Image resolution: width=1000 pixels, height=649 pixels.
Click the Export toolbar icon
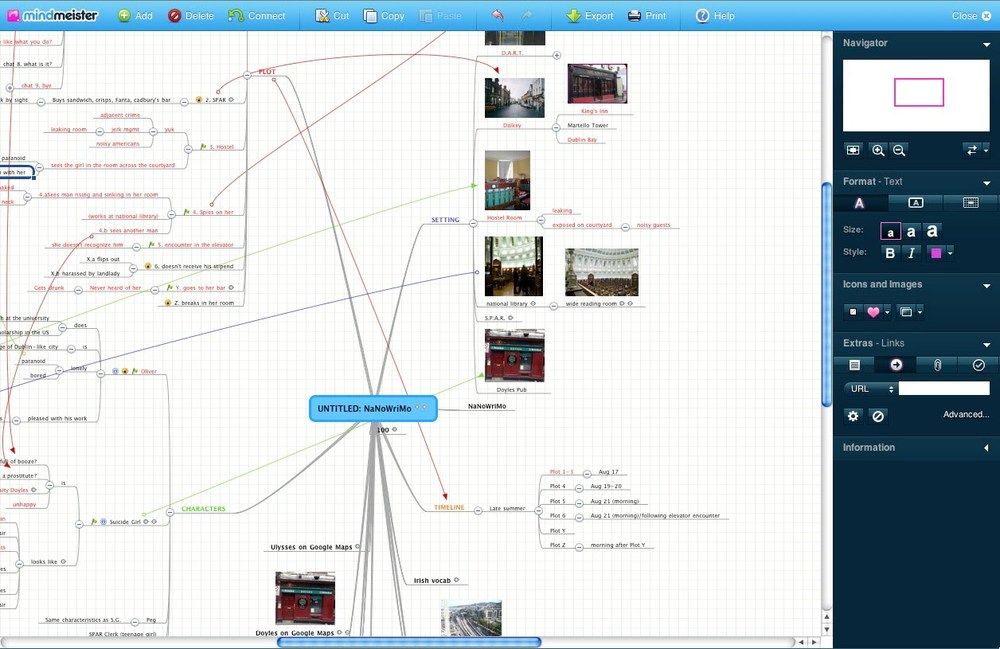(574, 16)
